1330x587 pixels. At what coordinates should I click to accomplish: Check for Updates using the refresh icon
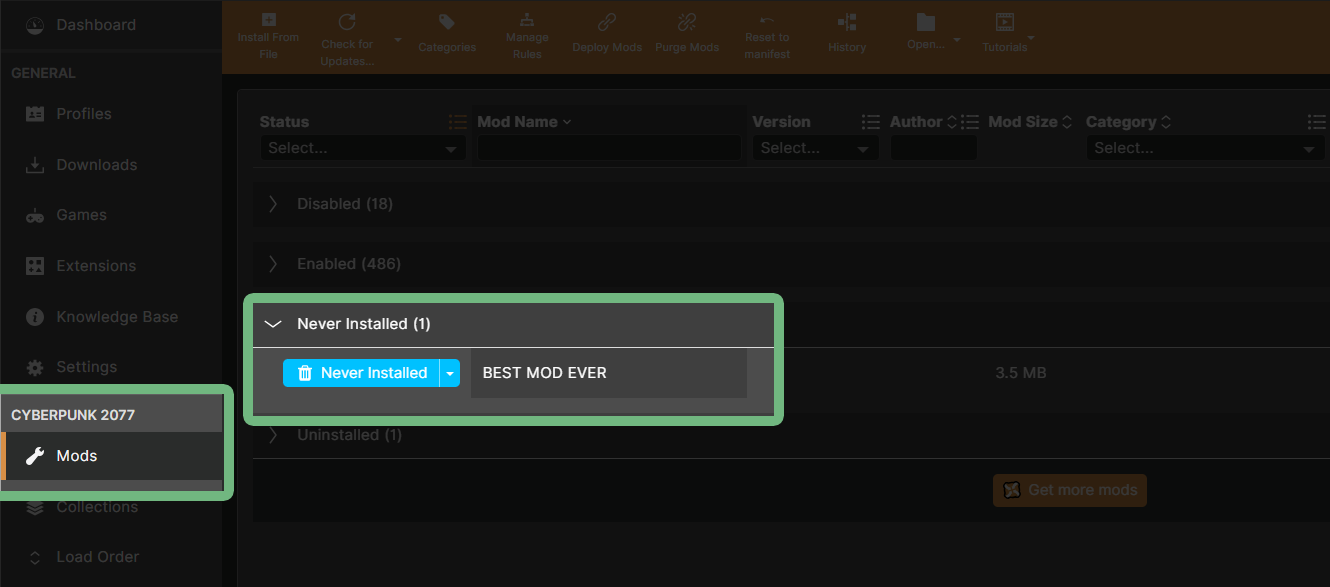(347, 22)
